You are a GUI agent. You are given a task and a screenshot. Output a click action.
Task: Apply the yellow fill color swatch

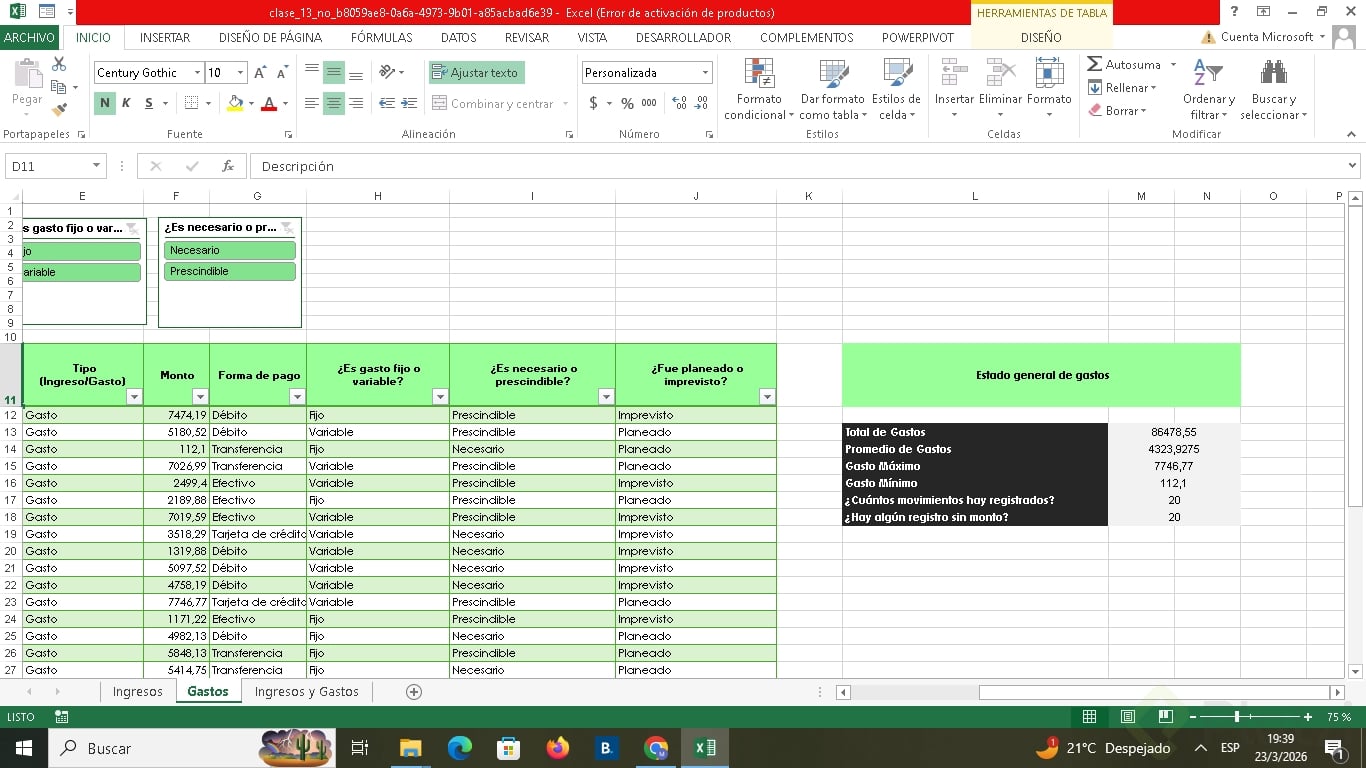(x=235, y=103)
